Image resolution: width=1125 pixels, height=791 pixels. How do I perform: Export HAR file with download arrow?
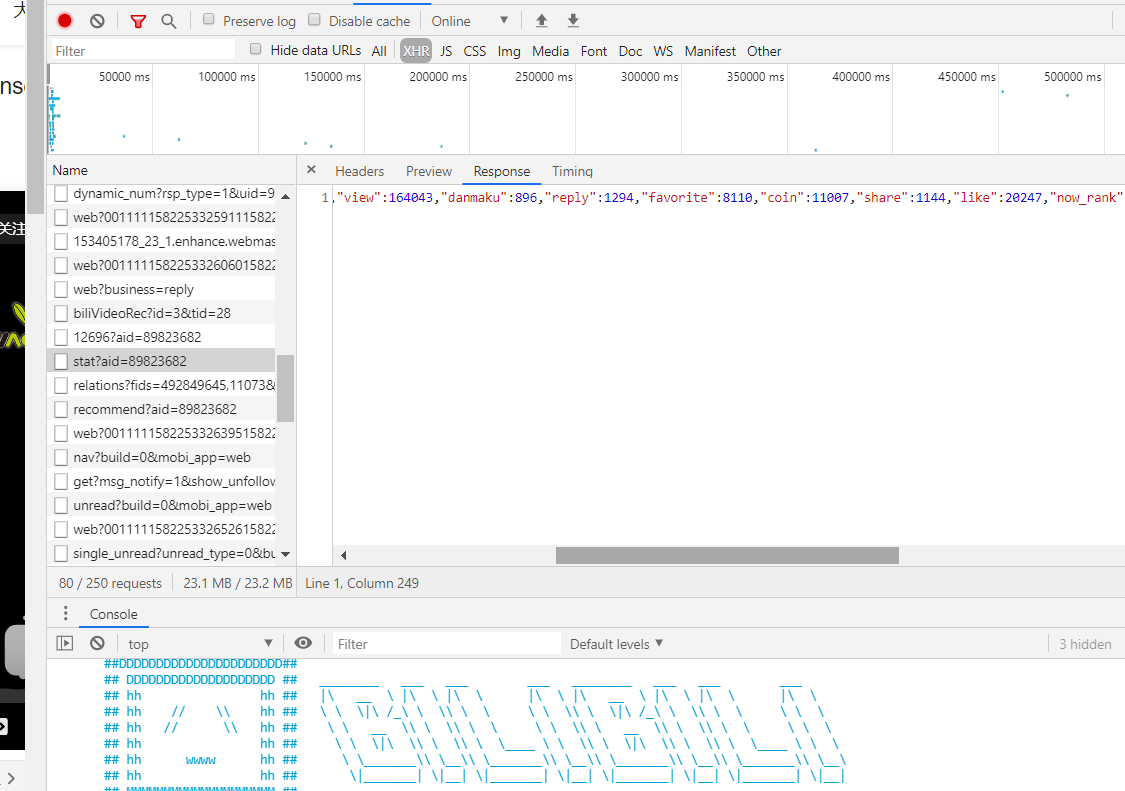click(573, 21)
